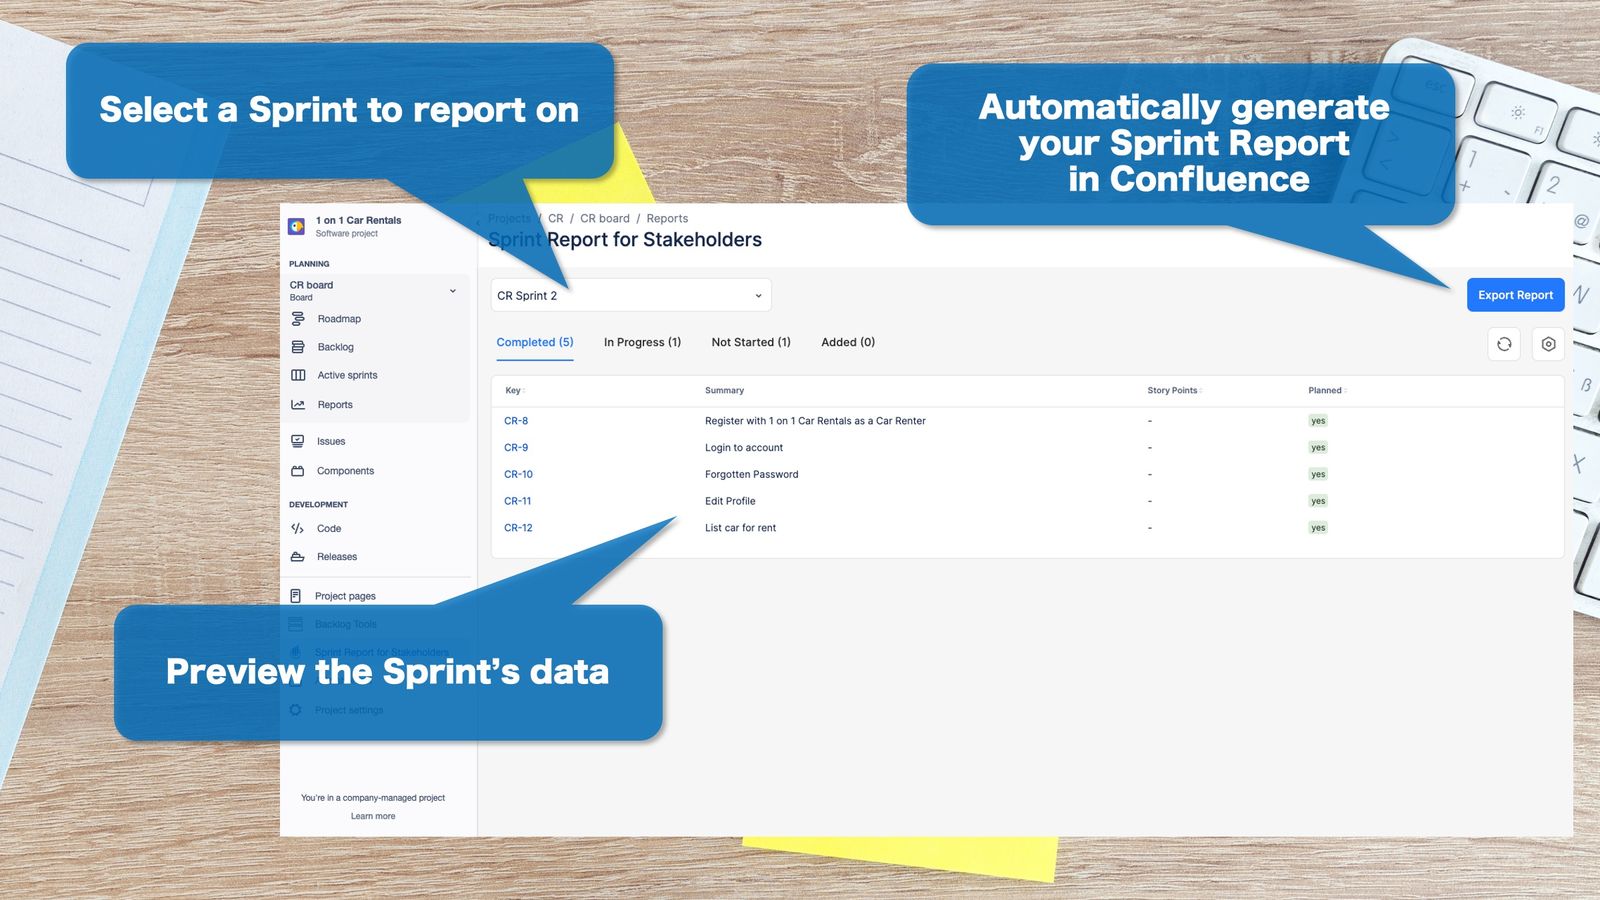Click the Summary column header

724,391
